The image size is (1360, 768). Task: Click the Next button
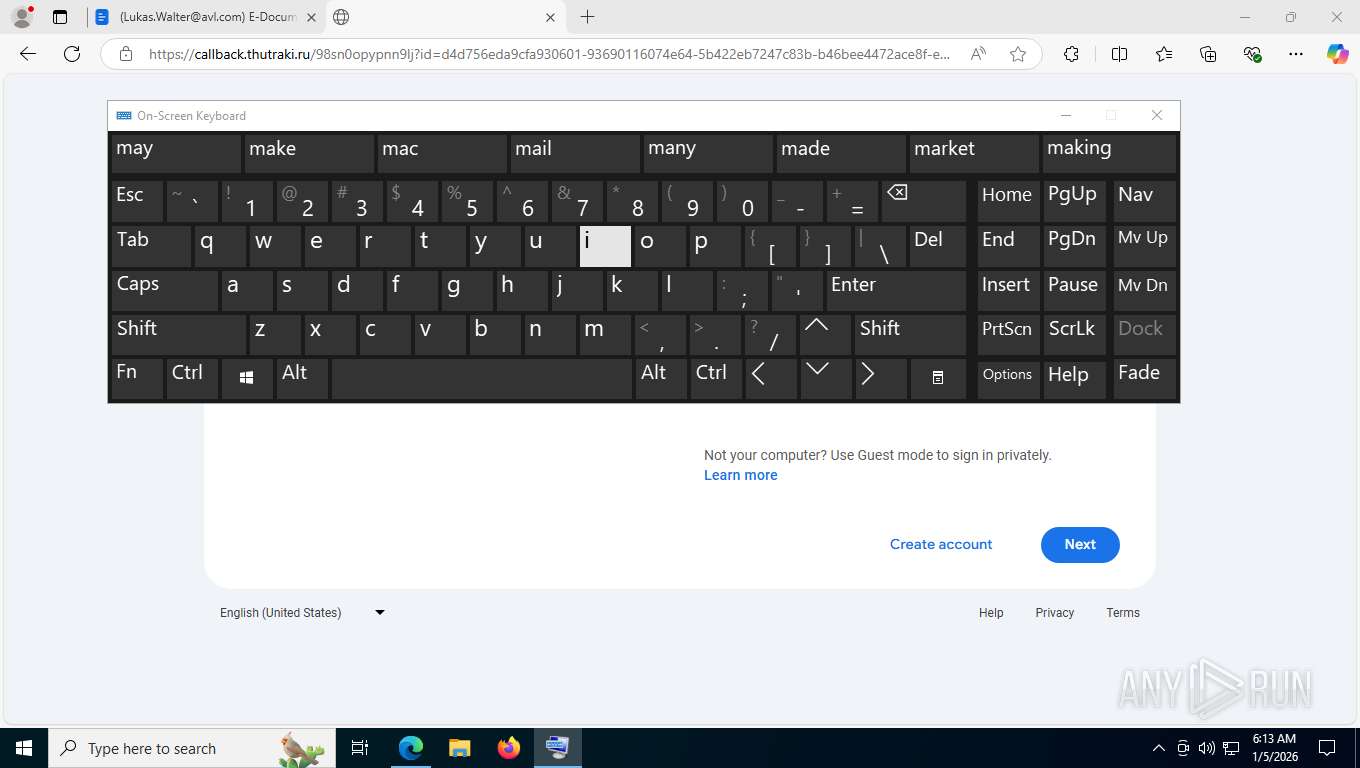pos(1080,544)
